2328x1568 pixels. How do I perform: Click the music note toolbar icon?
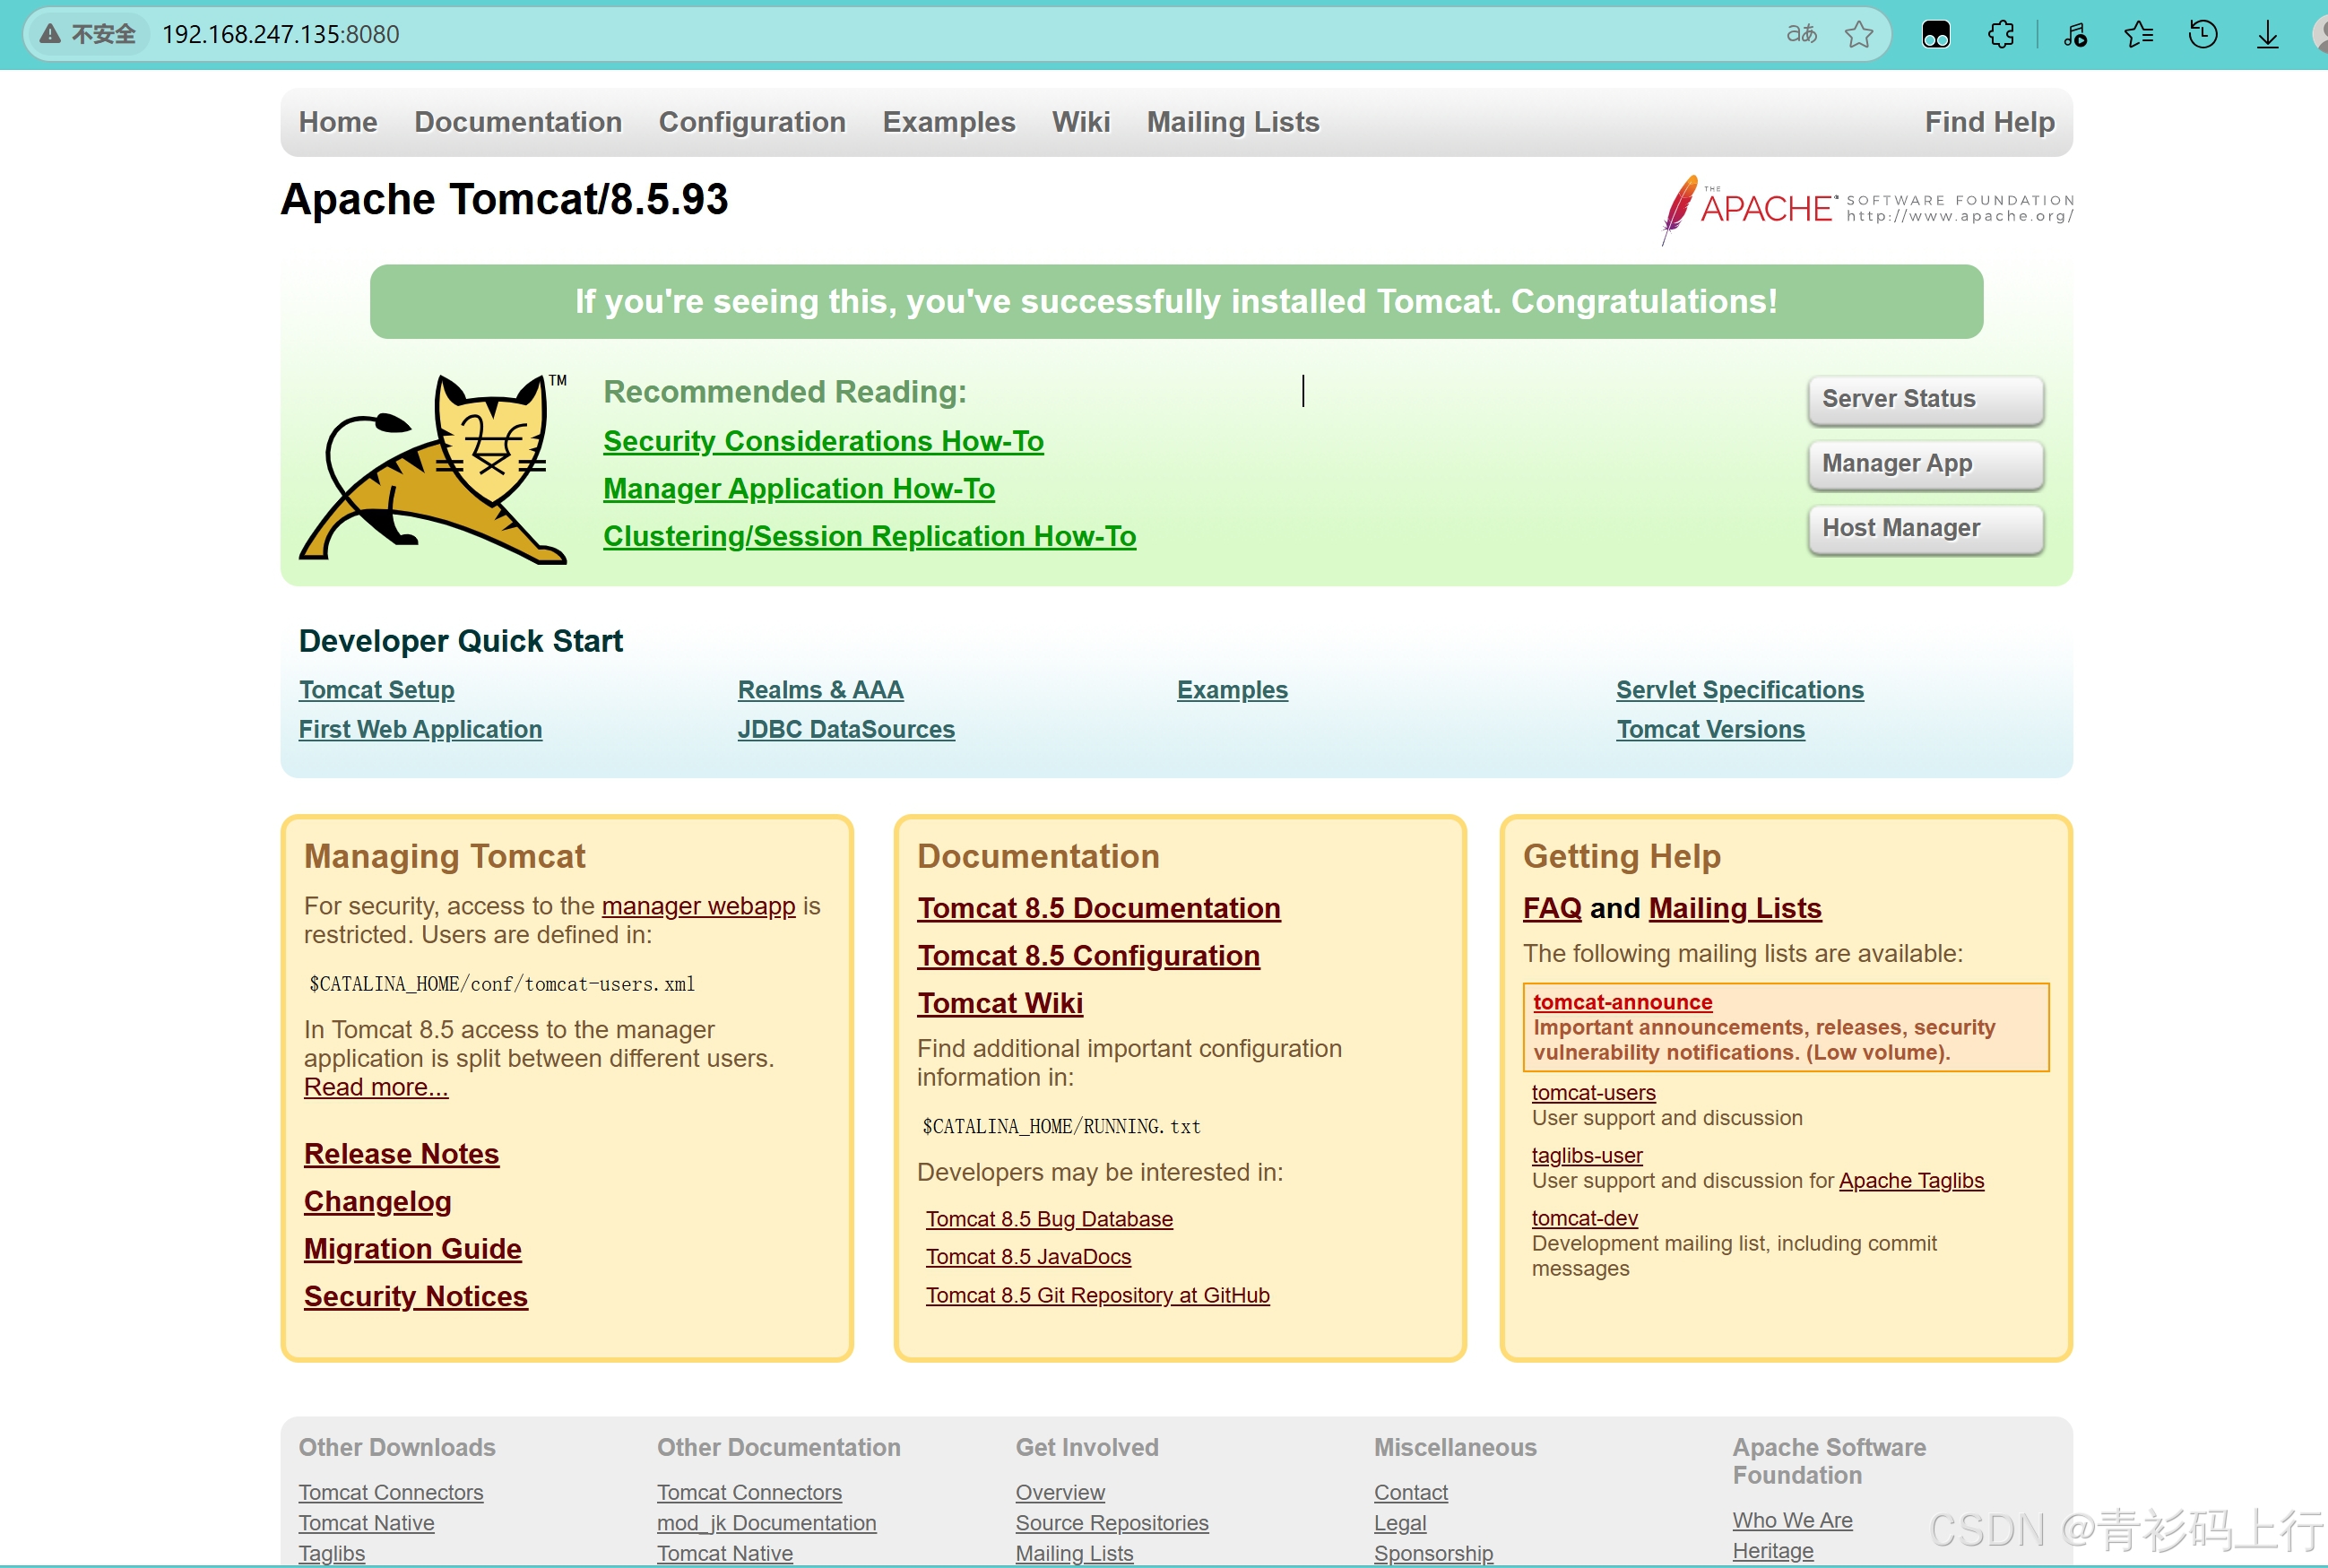pyautogui.click(x=2074, y=34)
